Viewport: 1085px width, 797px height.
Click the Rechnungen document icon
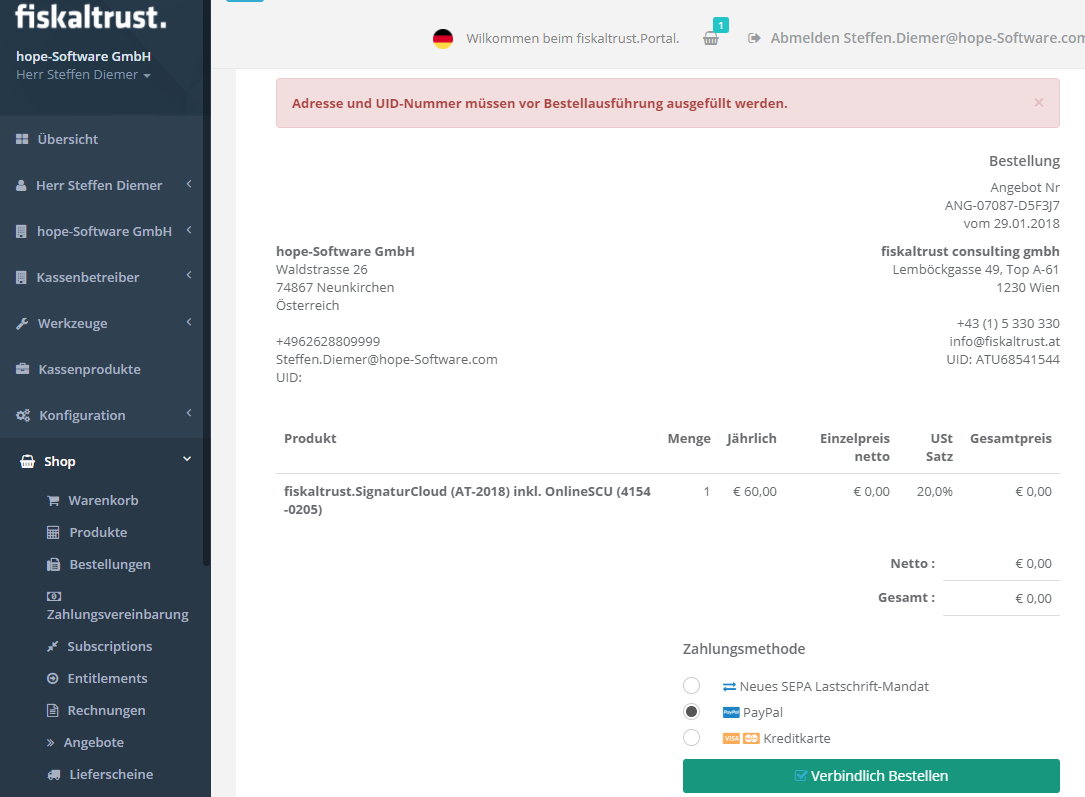point(53,711)
